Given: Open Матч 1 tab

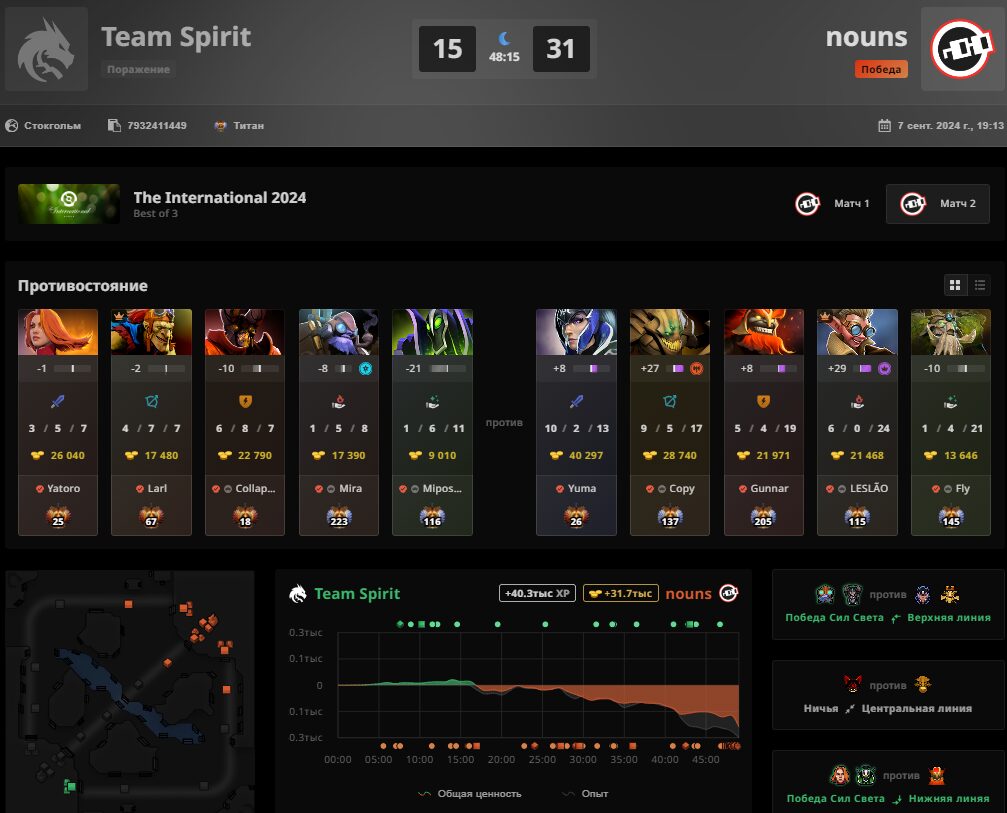Looking at the screenshot, I should pyautogui.click(x=833, y=204).
